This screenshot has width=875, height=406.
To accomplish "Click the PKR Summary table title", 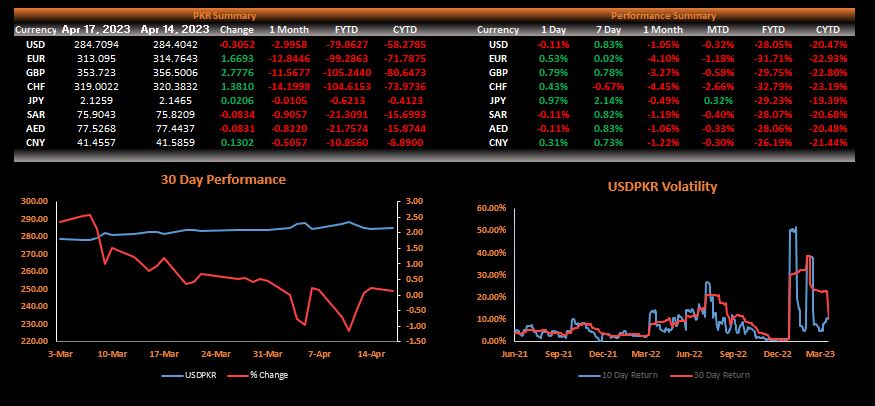I will pyautogui.click(x=224, y=16).
